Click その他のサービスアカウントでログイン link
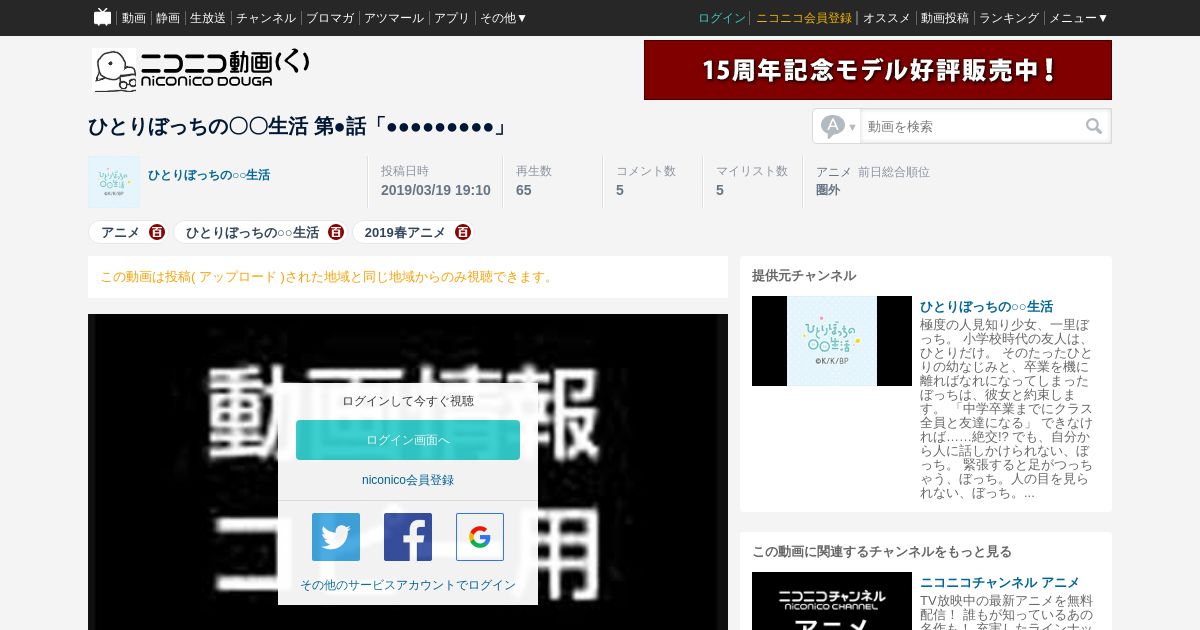 408,585
